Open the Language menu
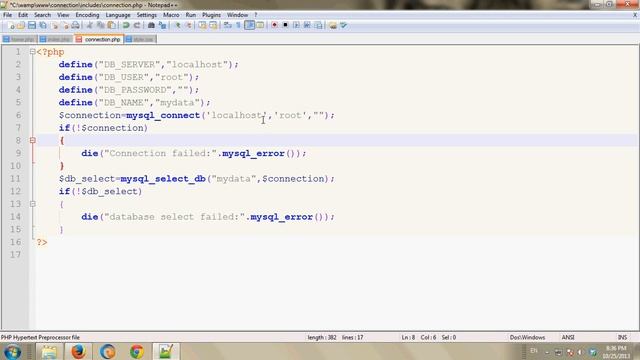Viewport: 640px width, 360px height. [x=118, y=15]
